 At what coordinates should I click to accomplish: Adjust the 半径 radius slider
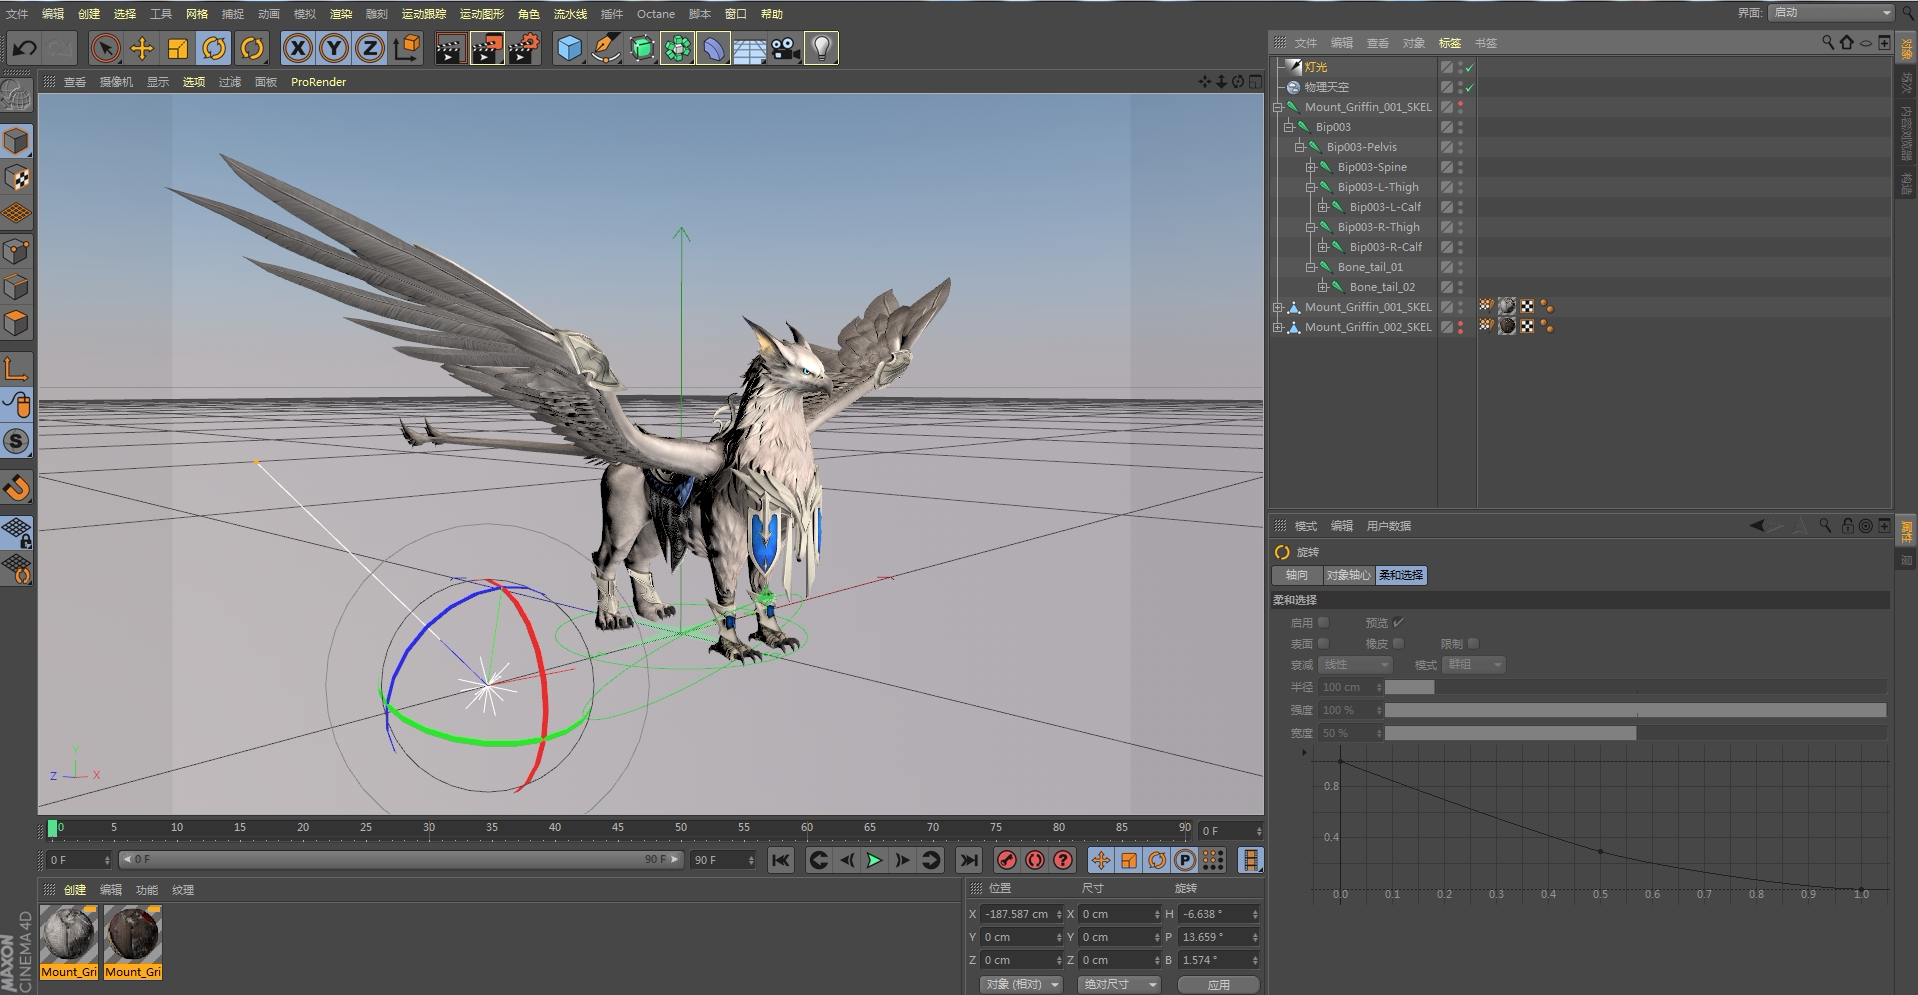tap(1635, 687)
